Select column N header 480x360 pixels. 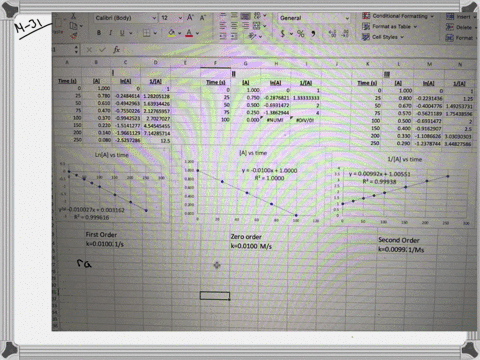(460, 64)
